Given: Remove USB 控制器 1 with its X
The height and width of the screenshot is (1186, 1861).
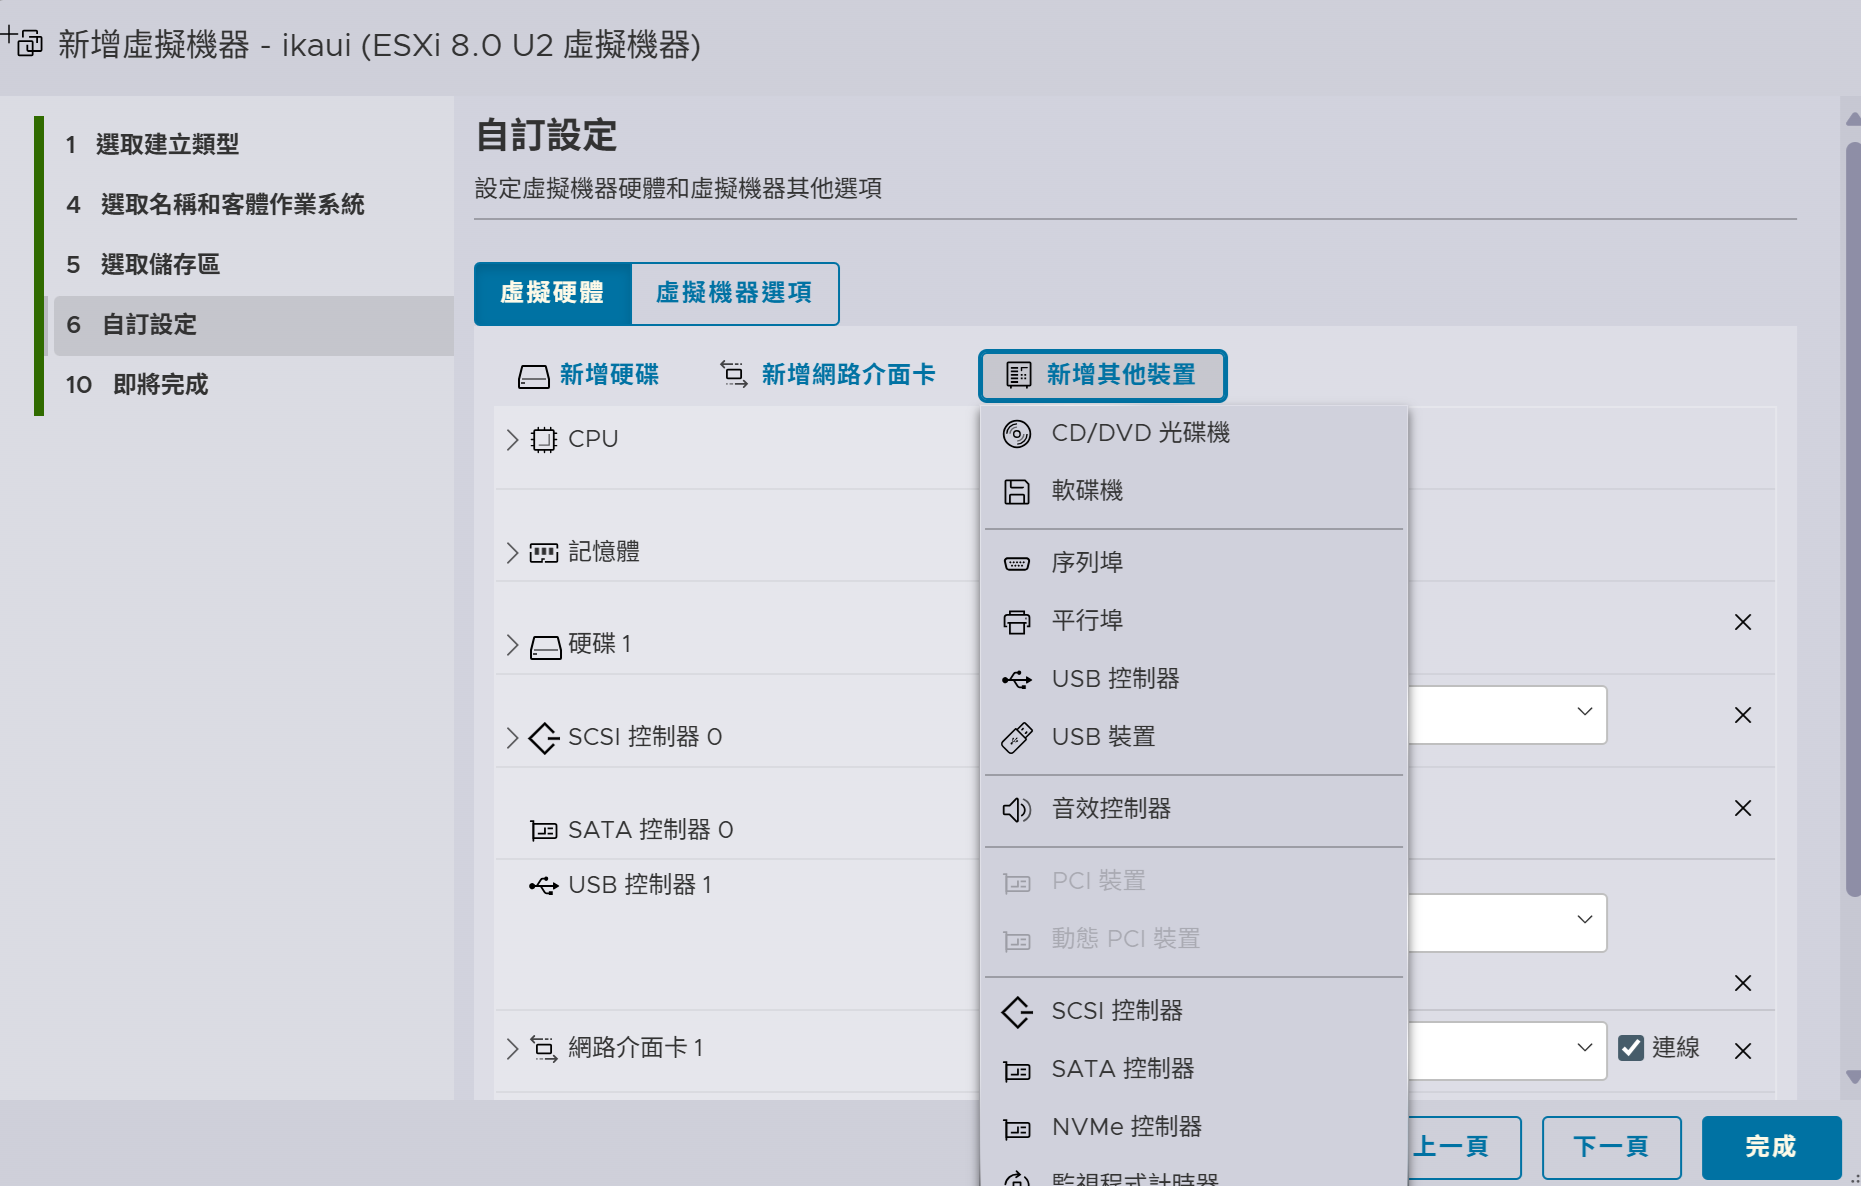Looking at the screenshot, I should pyautogui.click(x=1743, y=983).
